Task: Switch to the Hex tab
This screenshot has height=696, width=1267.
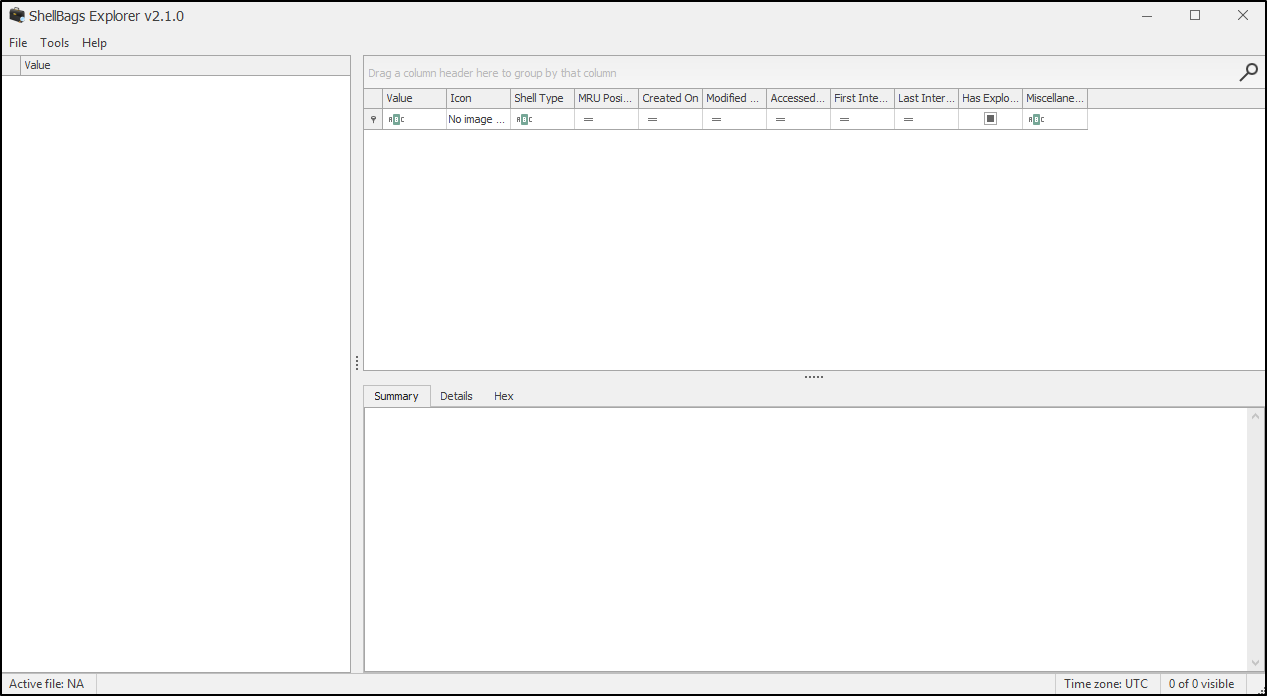Action: [x=503, y=396]
